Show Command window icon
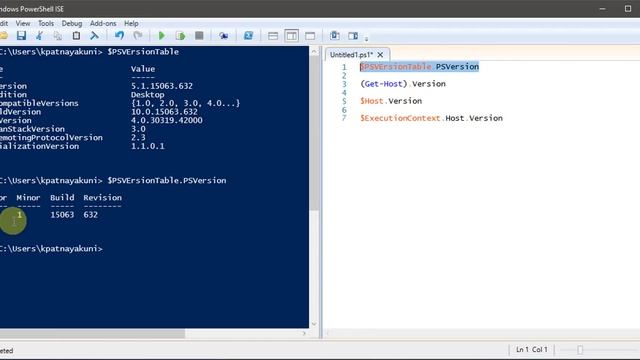 (x=335, y=36)
